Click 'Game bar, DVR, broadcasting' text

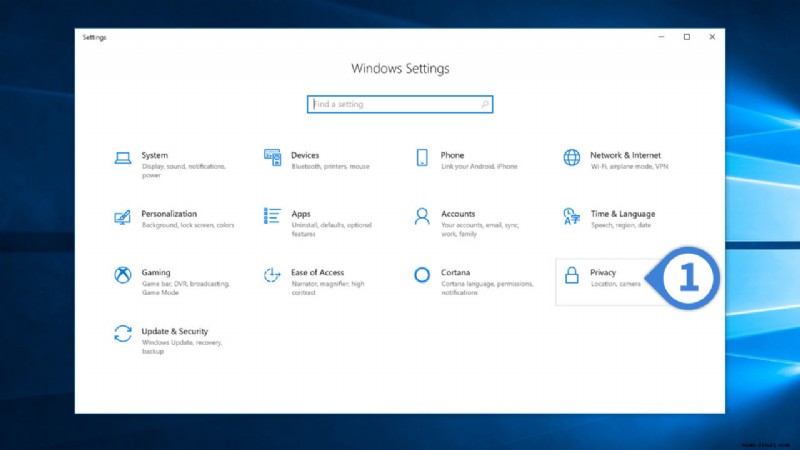pos(186,288)
